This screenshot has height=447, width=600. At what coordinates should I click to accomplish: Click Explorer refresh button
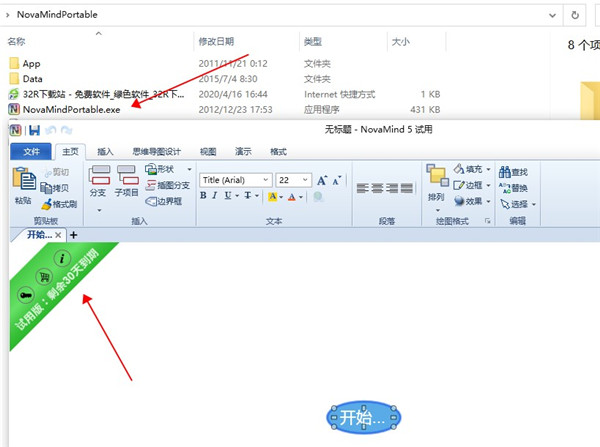point(575,15)
